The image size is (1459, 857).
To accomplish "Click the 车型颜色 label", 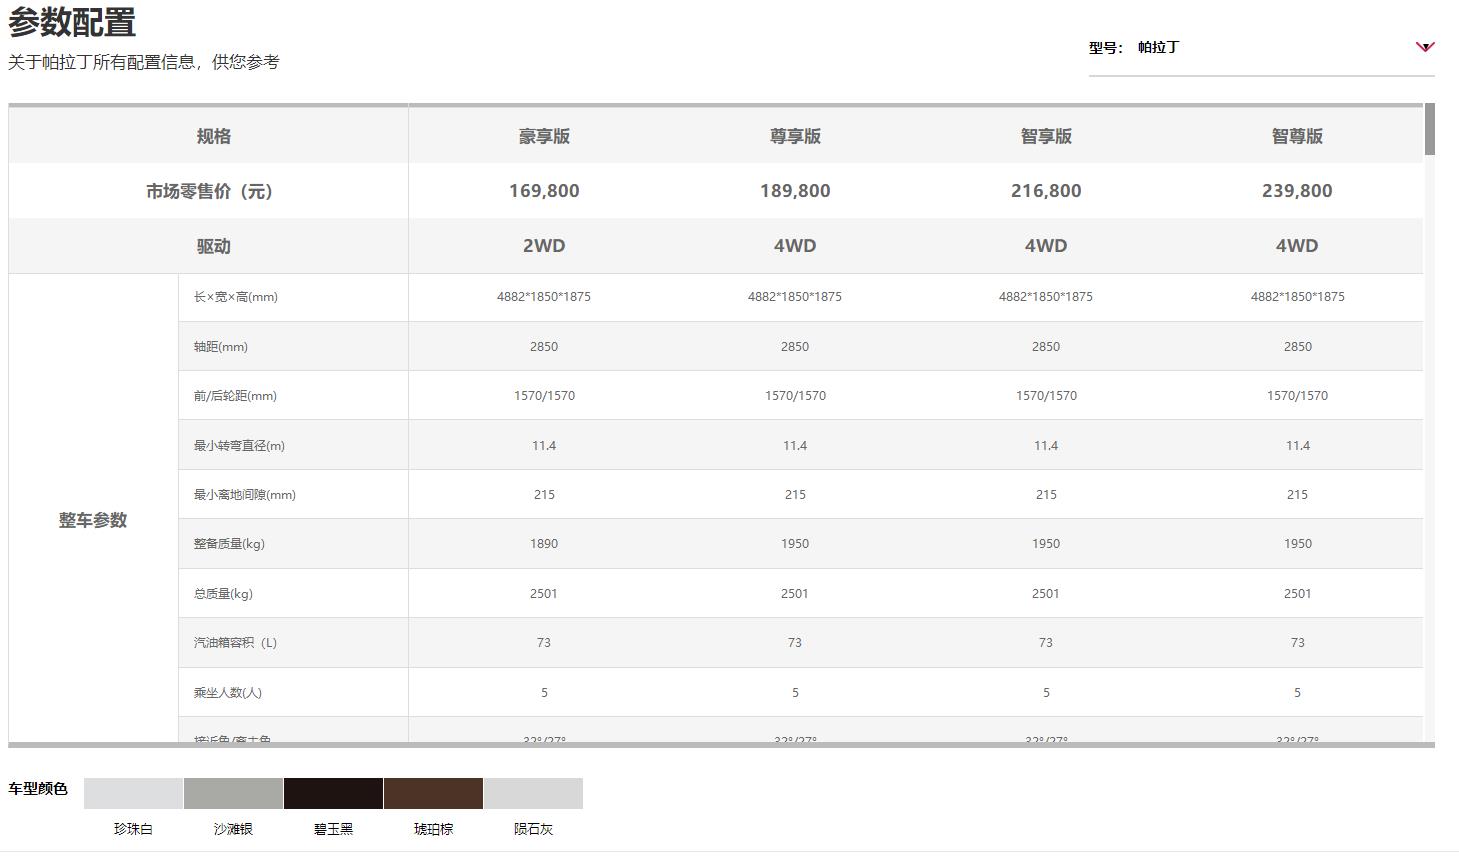I will click(38, 789).
